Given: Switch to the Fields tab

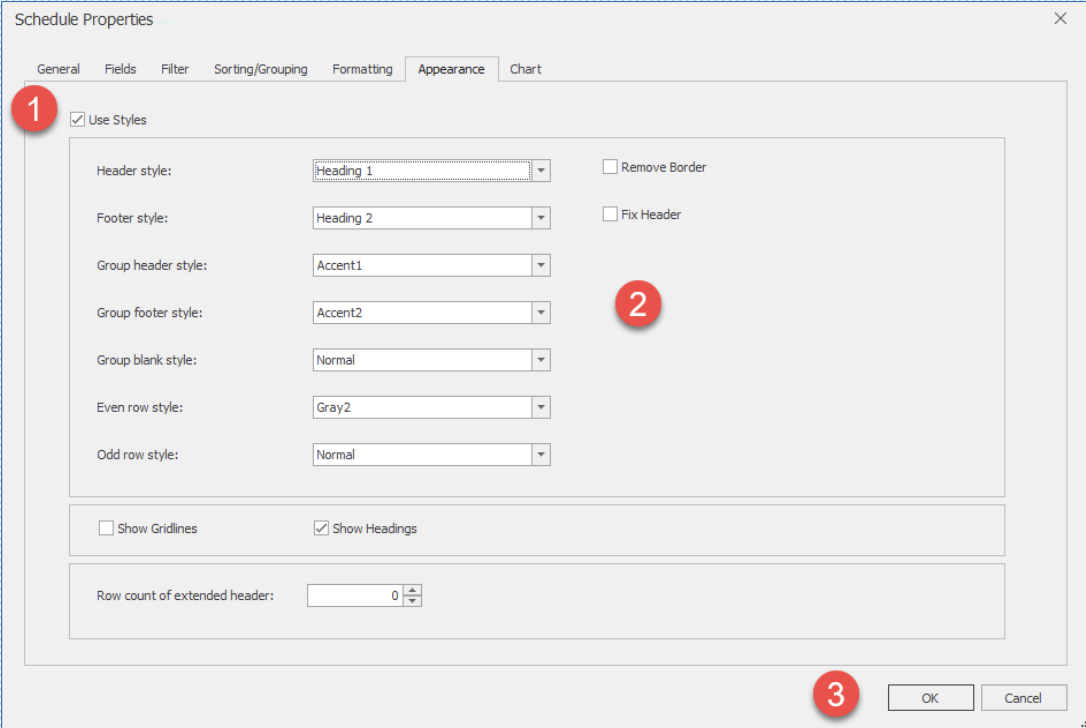Looking at the screenshot, I should [x=120, y=69].
